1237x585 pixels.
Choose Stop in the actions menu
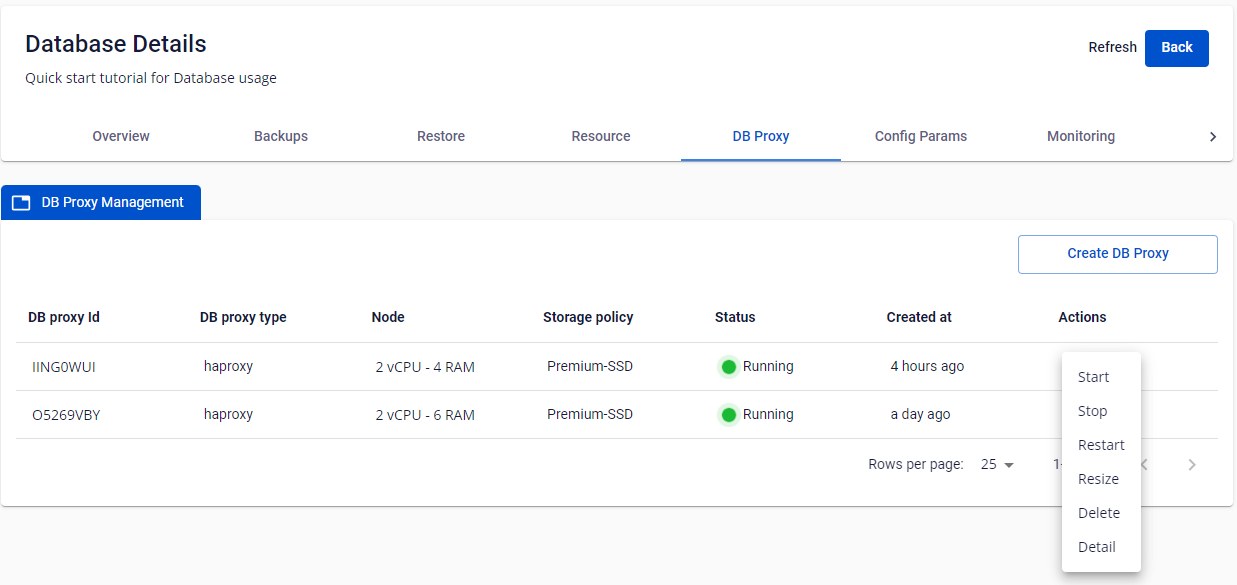(x=1092, y=411)
